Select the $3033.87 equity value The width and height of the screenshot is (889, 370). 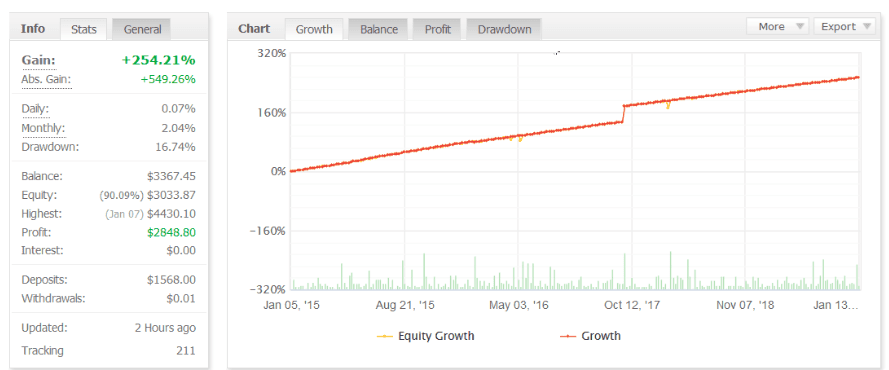pyautogui.click(x=171, y=195)
